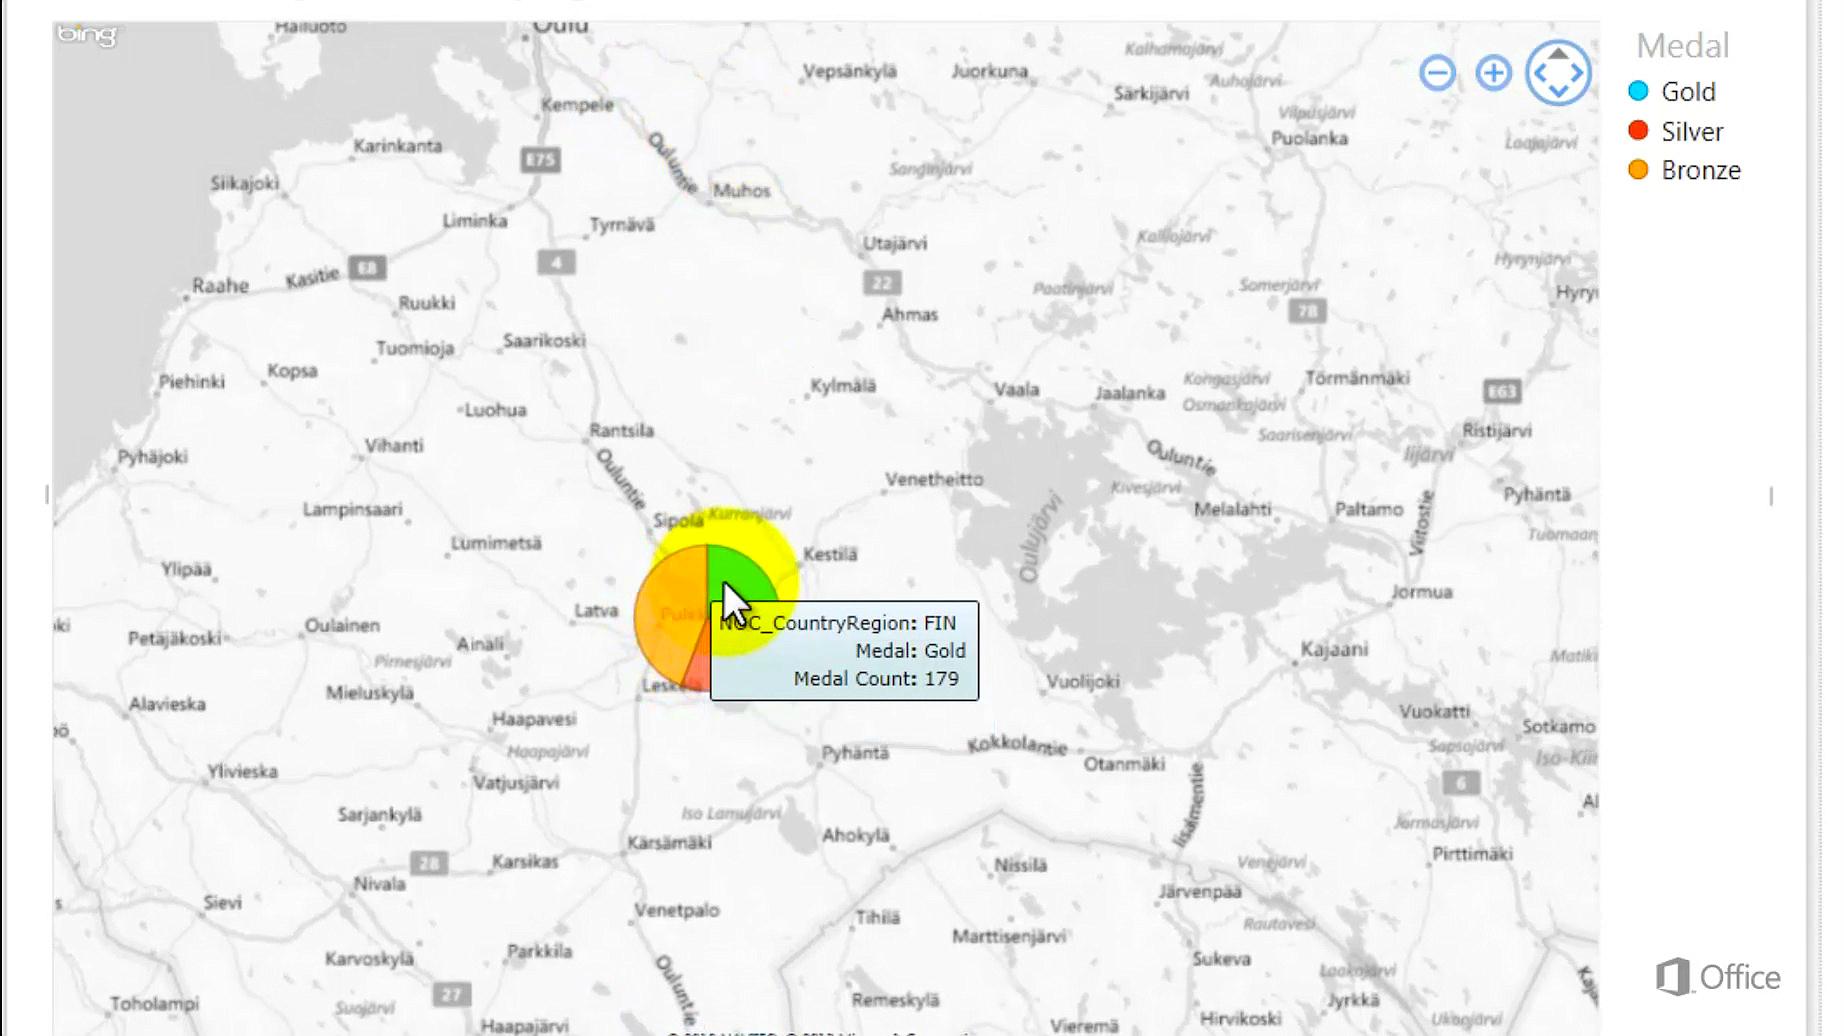Viewport: 1844px width, 1036px height.
Task: Click the Muhos map label
Action: [741, 190]
